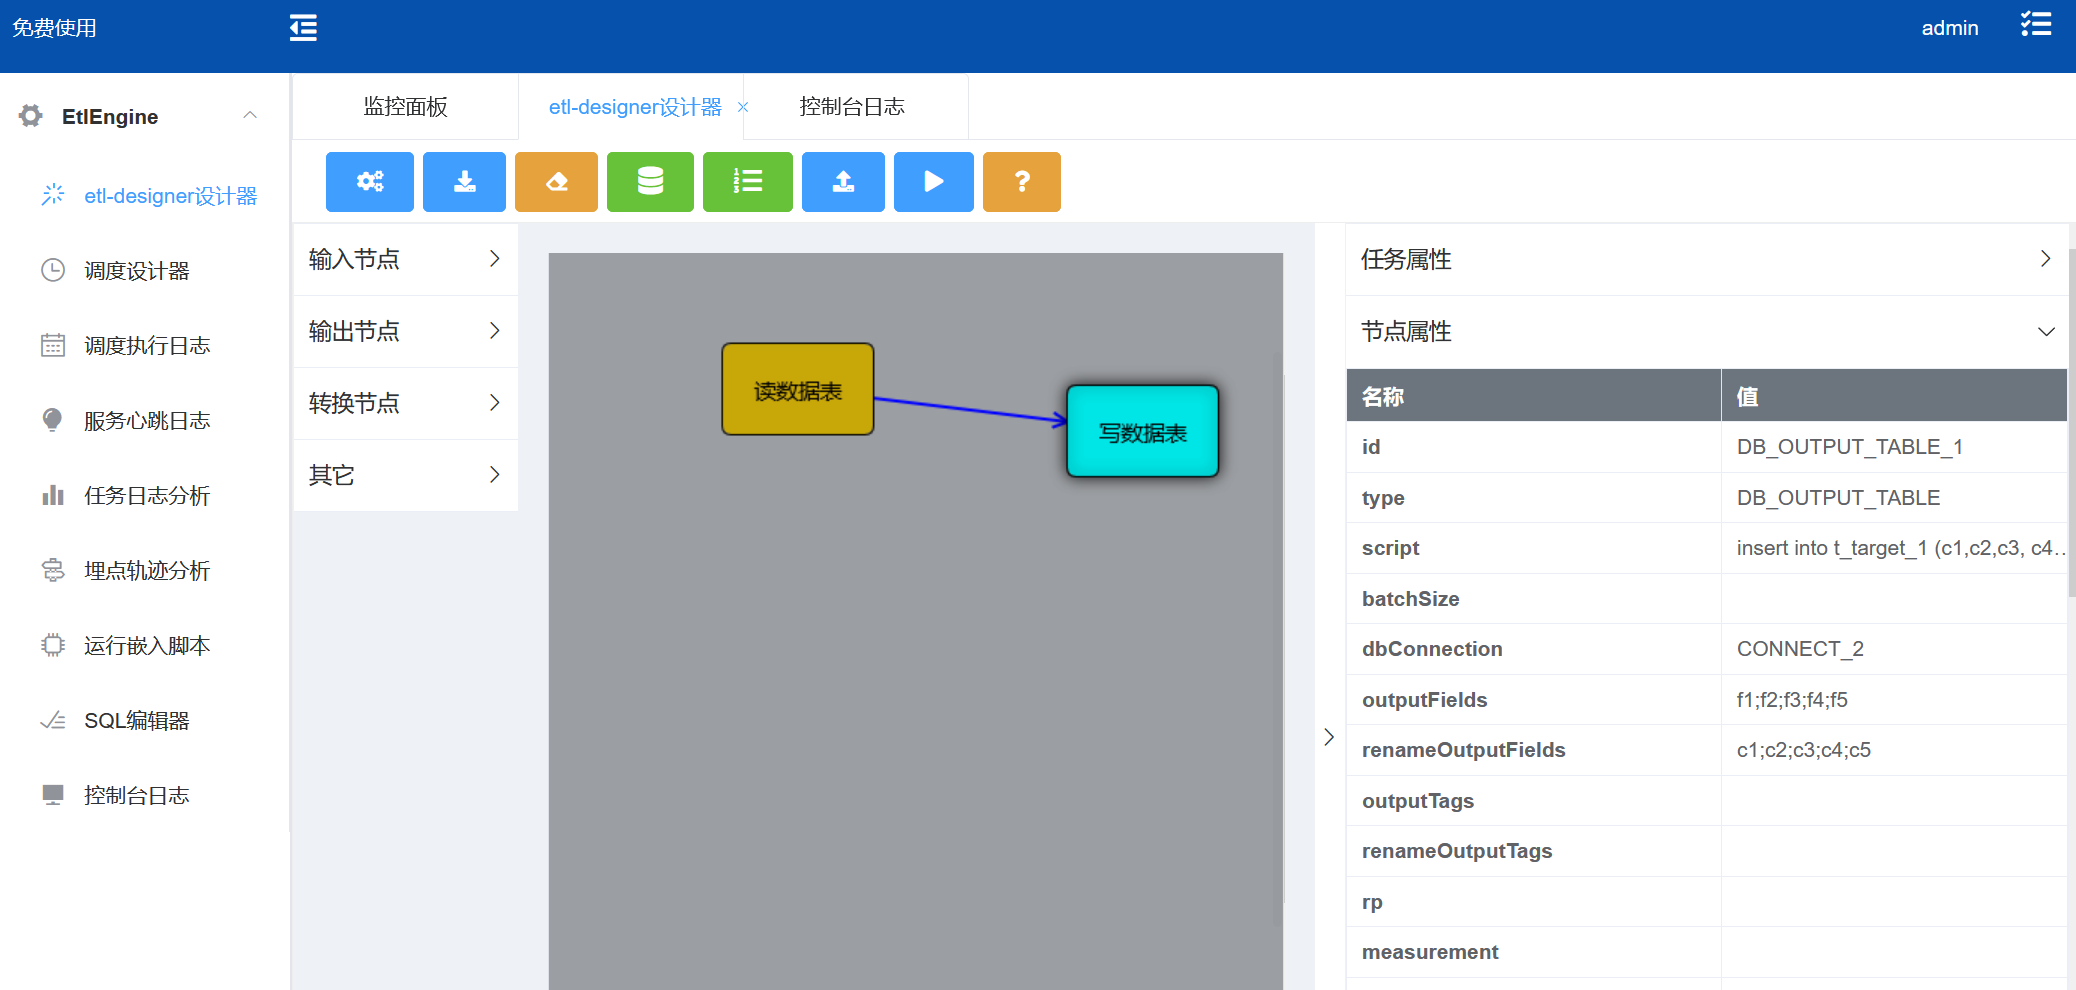This screenshot has width=2076, height=990.
Task: Click the script value insert into t_target_1
Action: 1900,548
